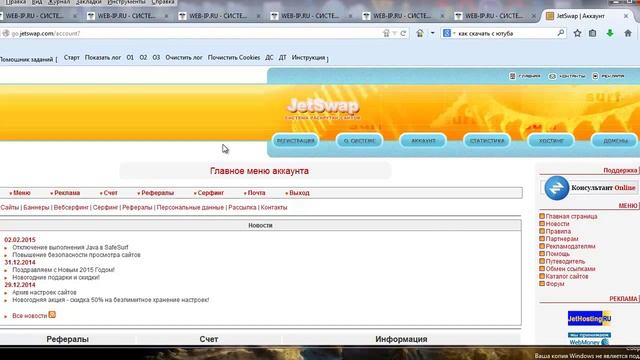Open the Рассылка link

pos(242,207)
